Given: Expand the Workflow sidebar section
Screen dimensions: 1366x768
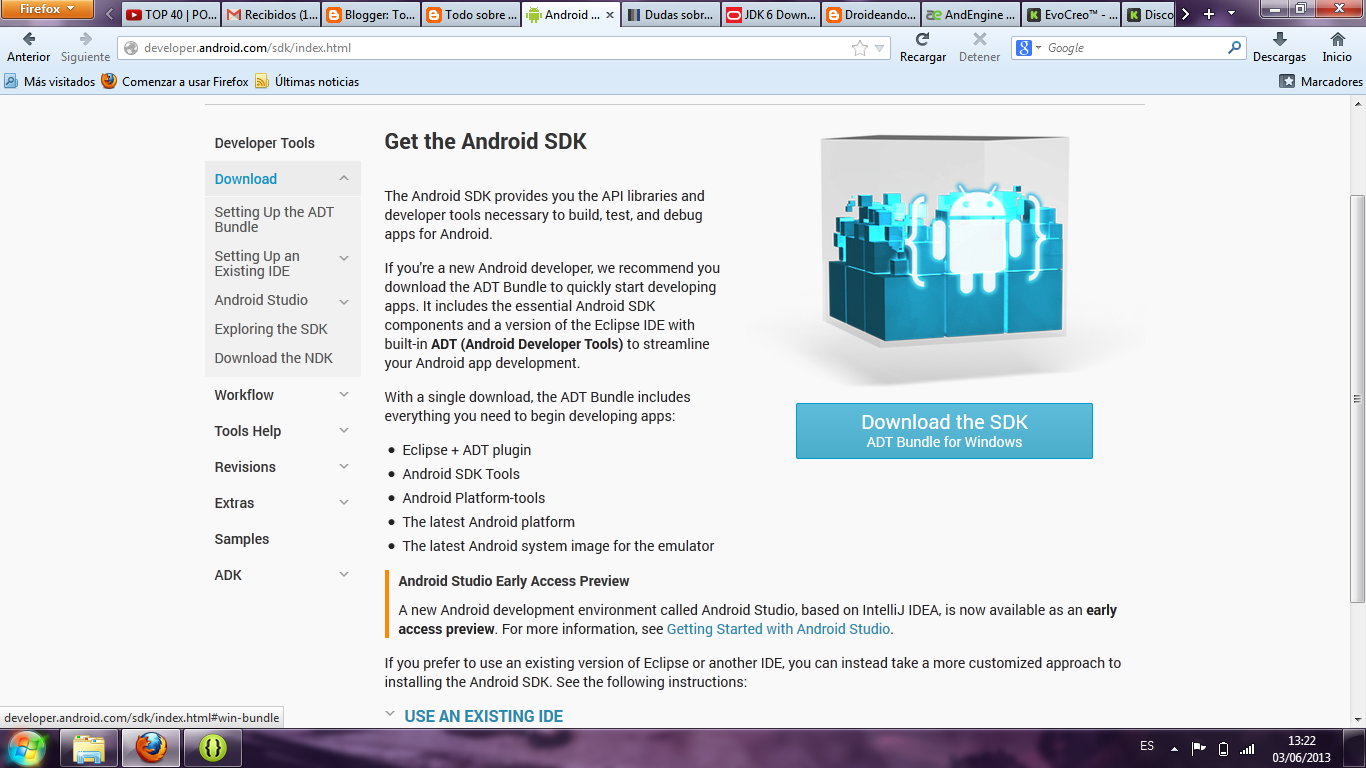Looking at the screenshot, I should [x=344, y=395].
